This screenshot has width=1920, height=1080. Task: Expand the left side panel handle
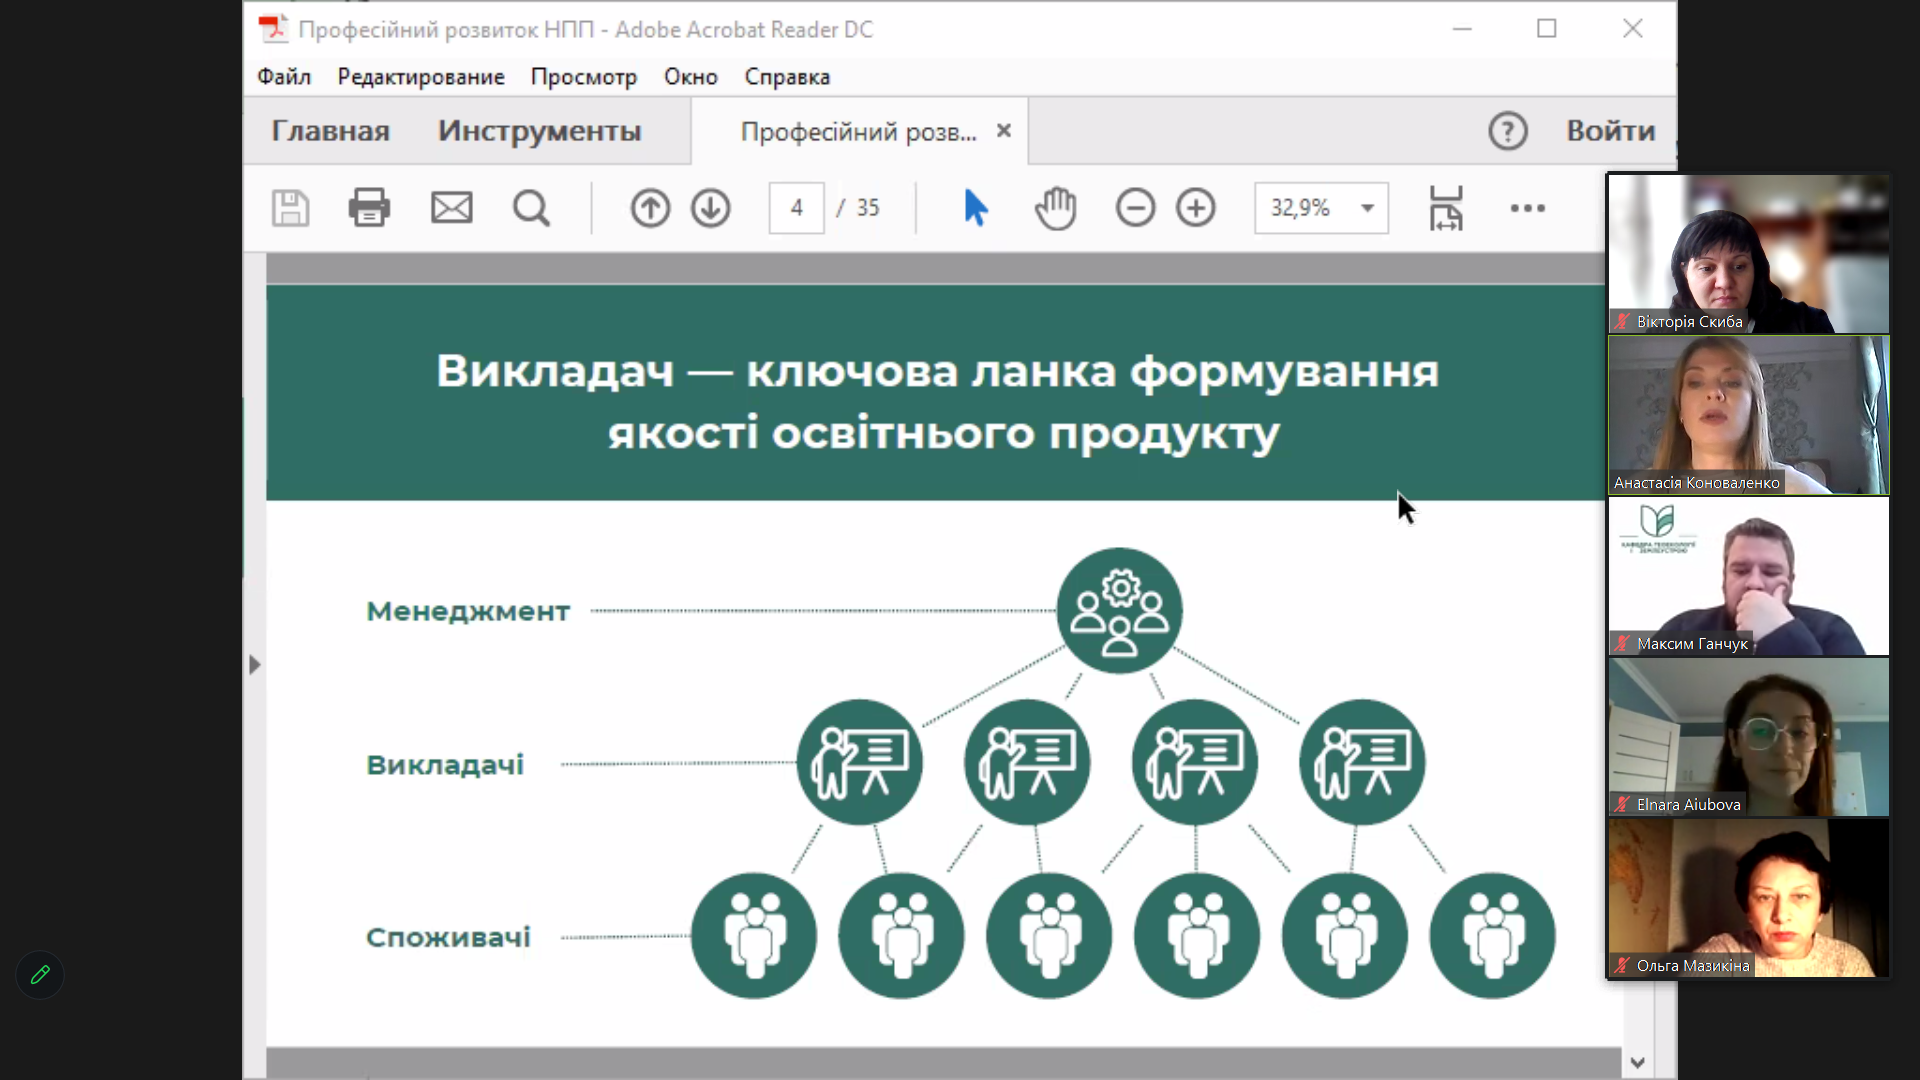coord(255,662)
